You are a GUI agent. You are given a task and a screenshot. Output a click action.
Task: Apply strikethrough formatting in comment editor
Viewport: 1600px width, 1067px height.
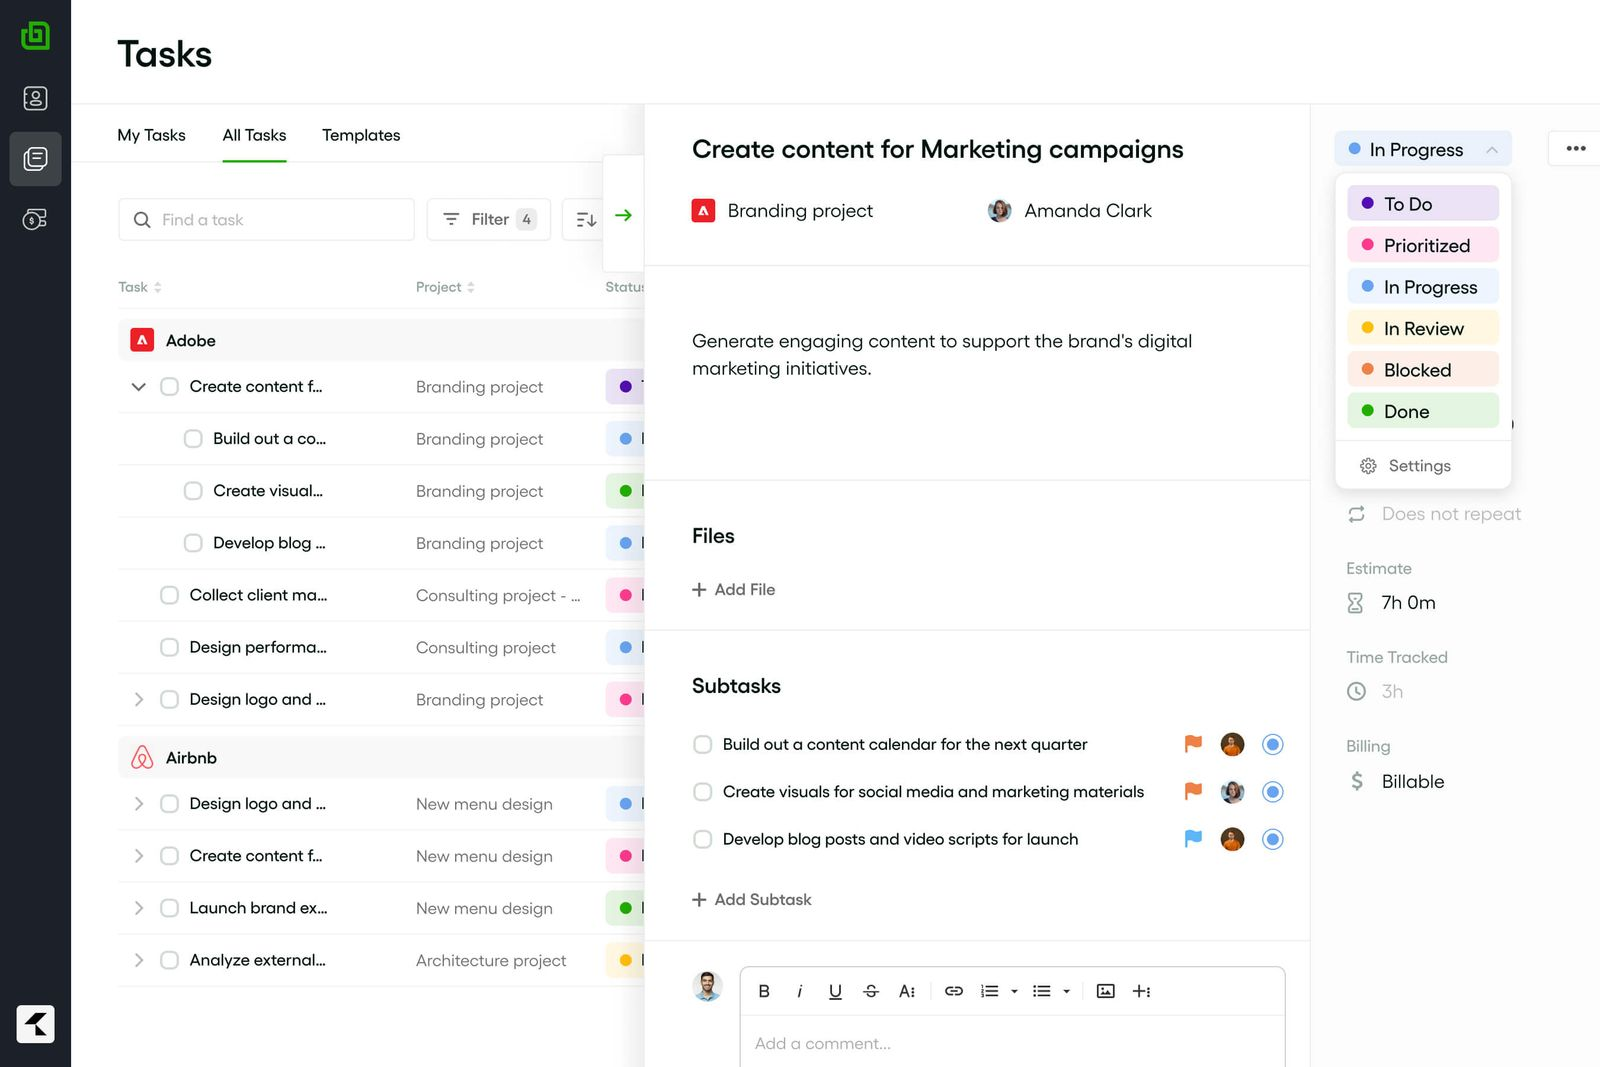(871, 991)
